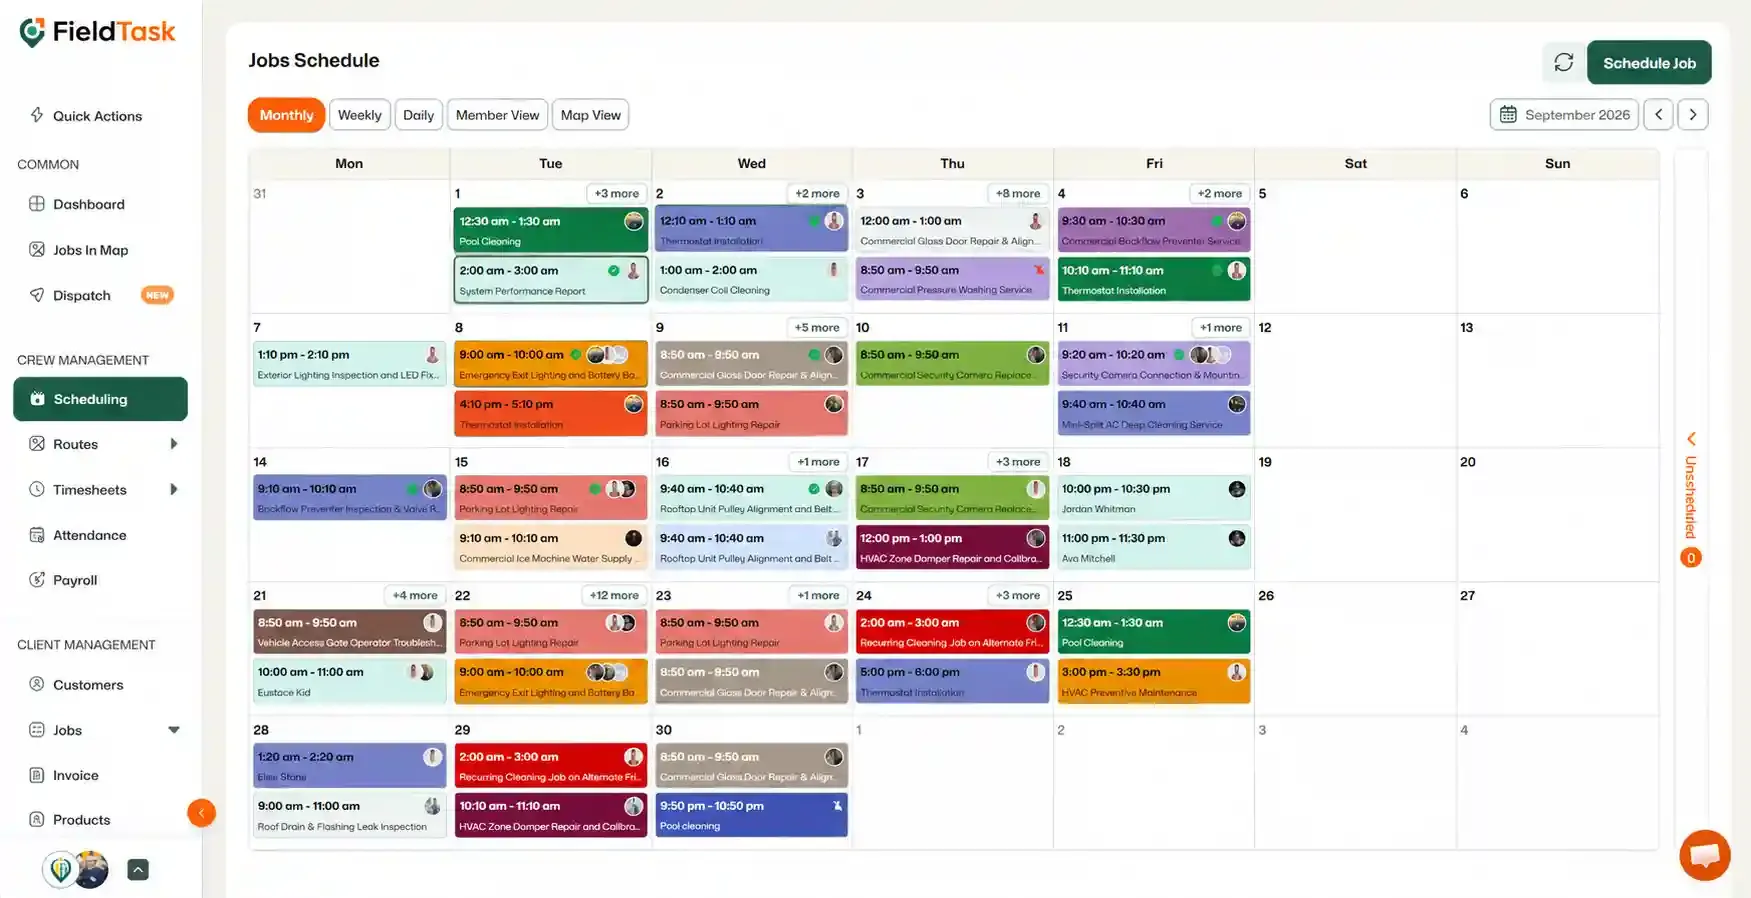Click the Unscheduled count badge
The image size is (1751, 898).
coord(1690,558)
